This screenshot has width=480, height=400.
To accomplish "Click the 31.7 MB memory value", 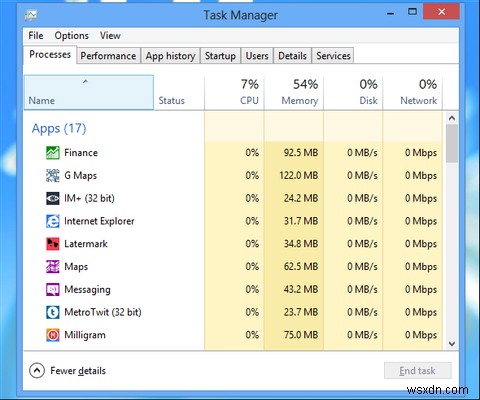I will [x=301, y=221].
